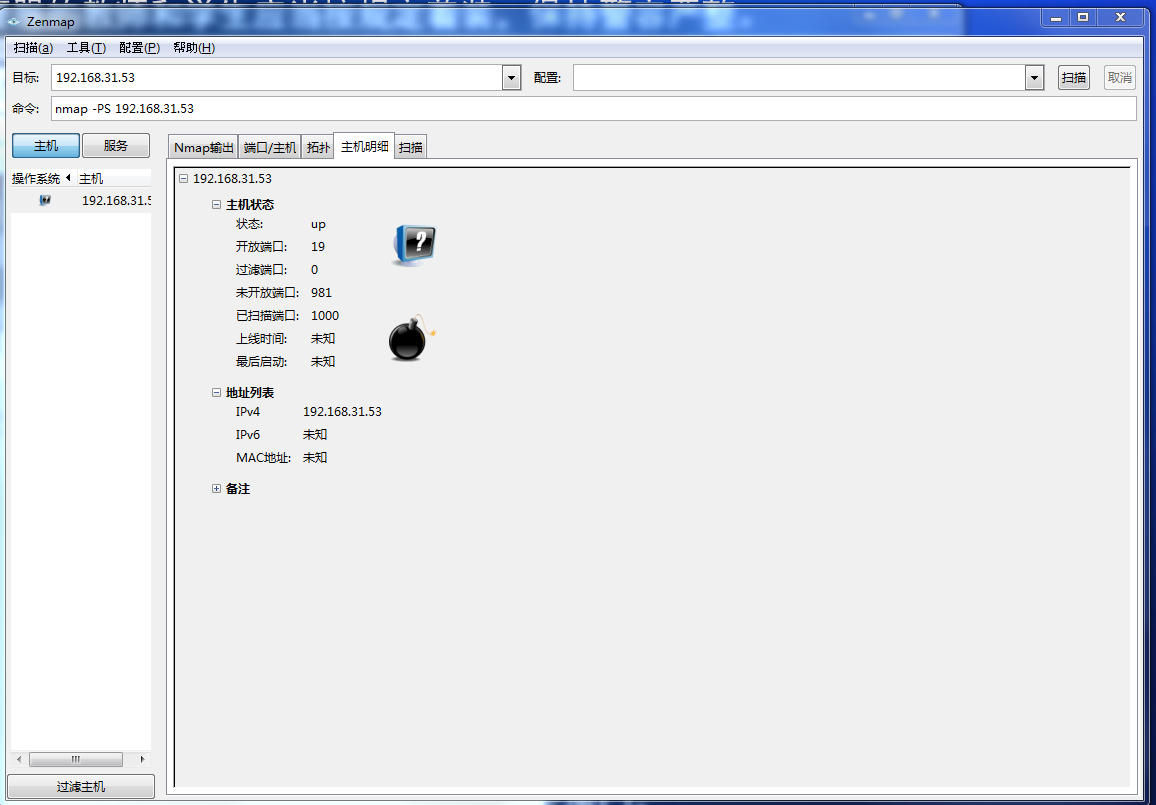Collapse the 192.168.31.53 root node
1156x805 pixels.
click(183, 178)
